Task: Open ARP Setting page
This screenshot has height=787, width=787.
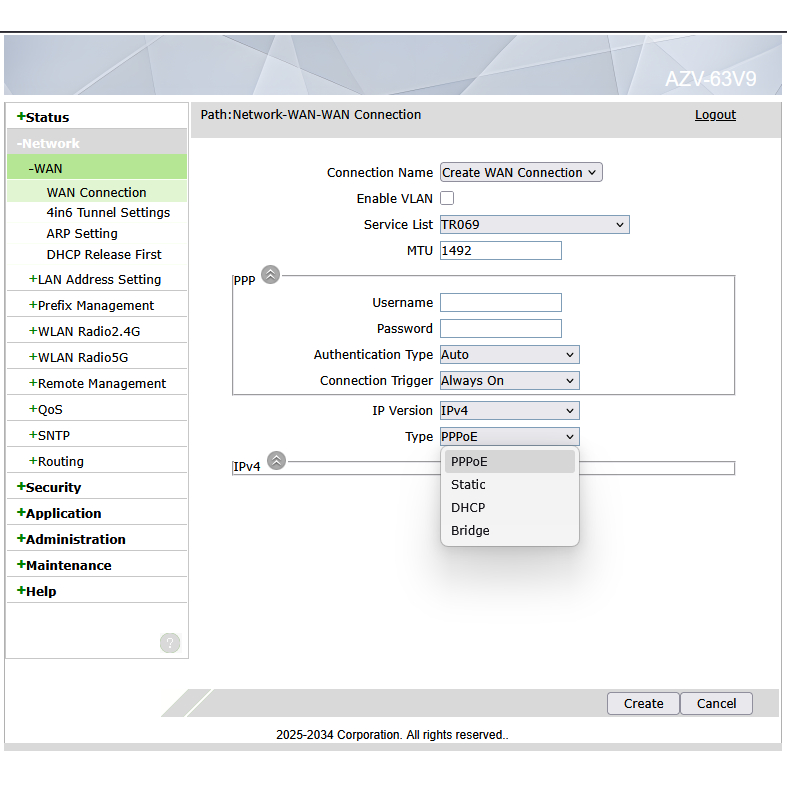Action: (82, 234)
